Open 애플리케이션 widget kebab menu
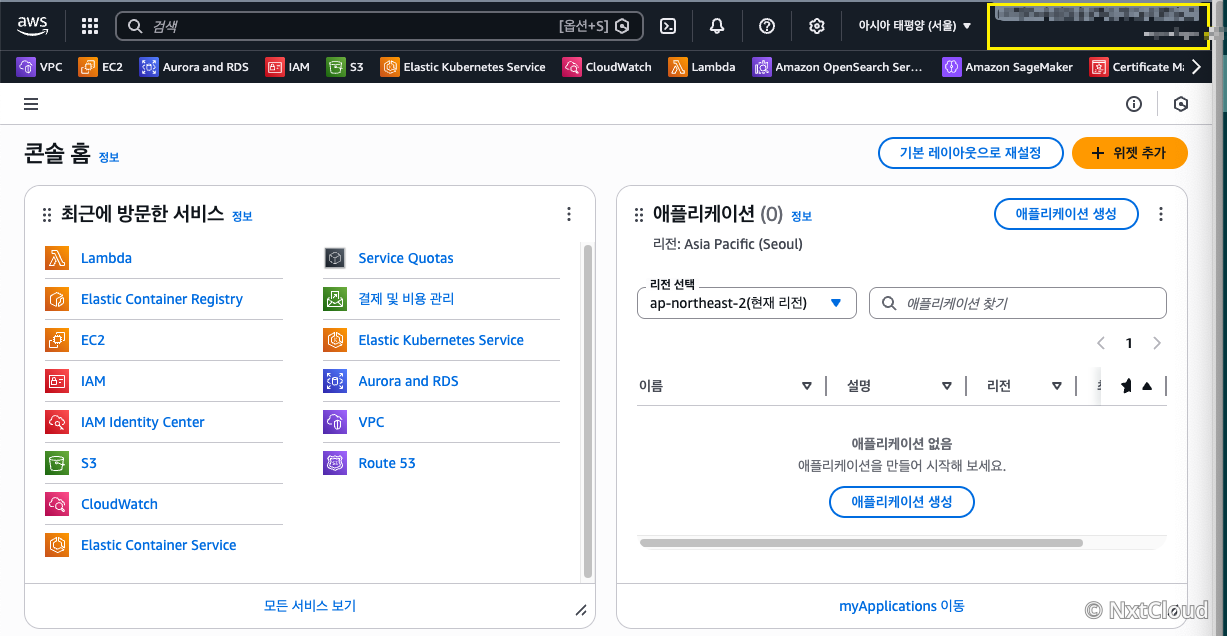The width and height of the screenshot is (1227, 636). pos(1161,214)
